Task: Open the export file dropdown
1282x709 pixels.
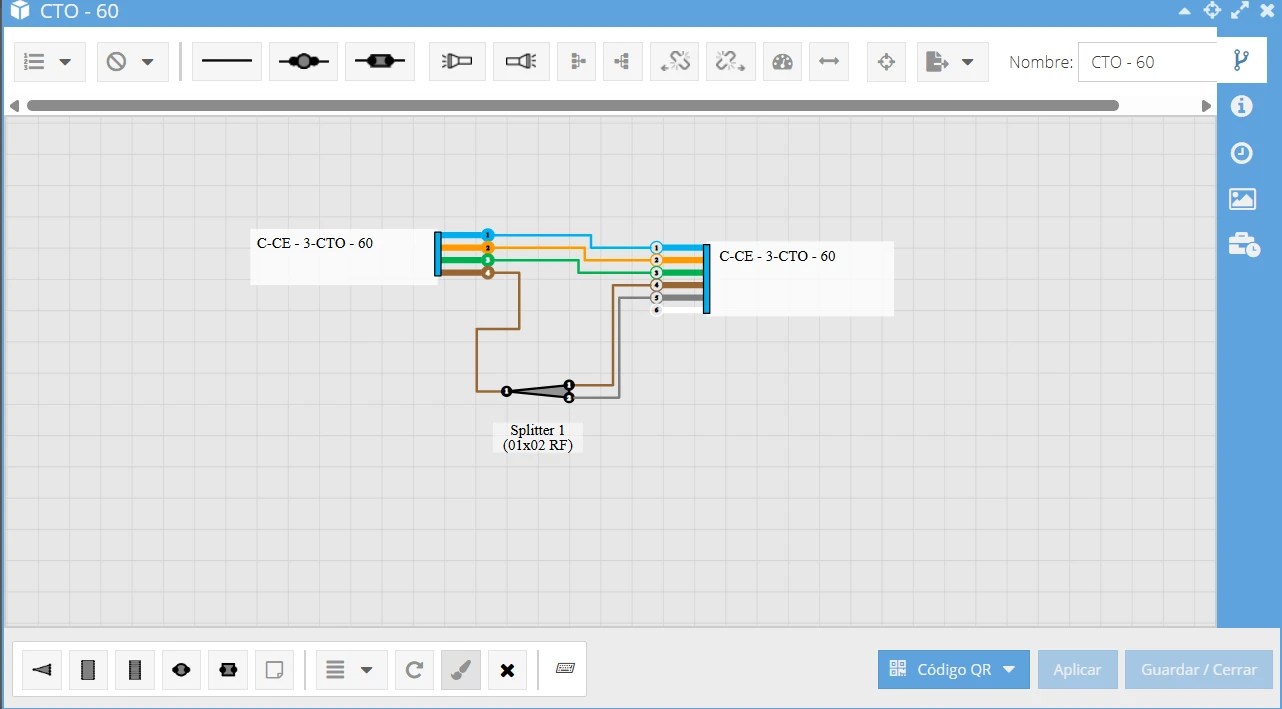Action: (952, 62)
